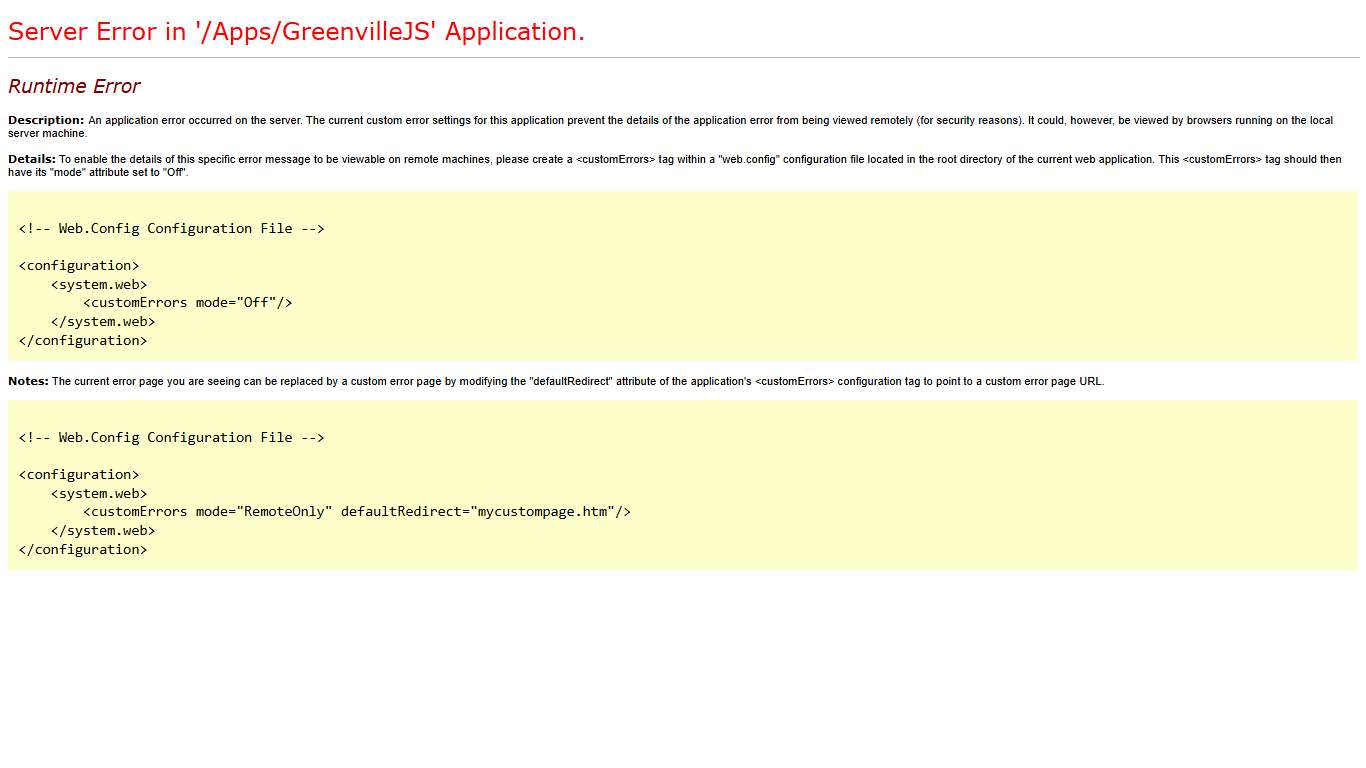Screen dimensions: 1366x768
Task: Click the closing configuration tag in second block
Action: 83,549
